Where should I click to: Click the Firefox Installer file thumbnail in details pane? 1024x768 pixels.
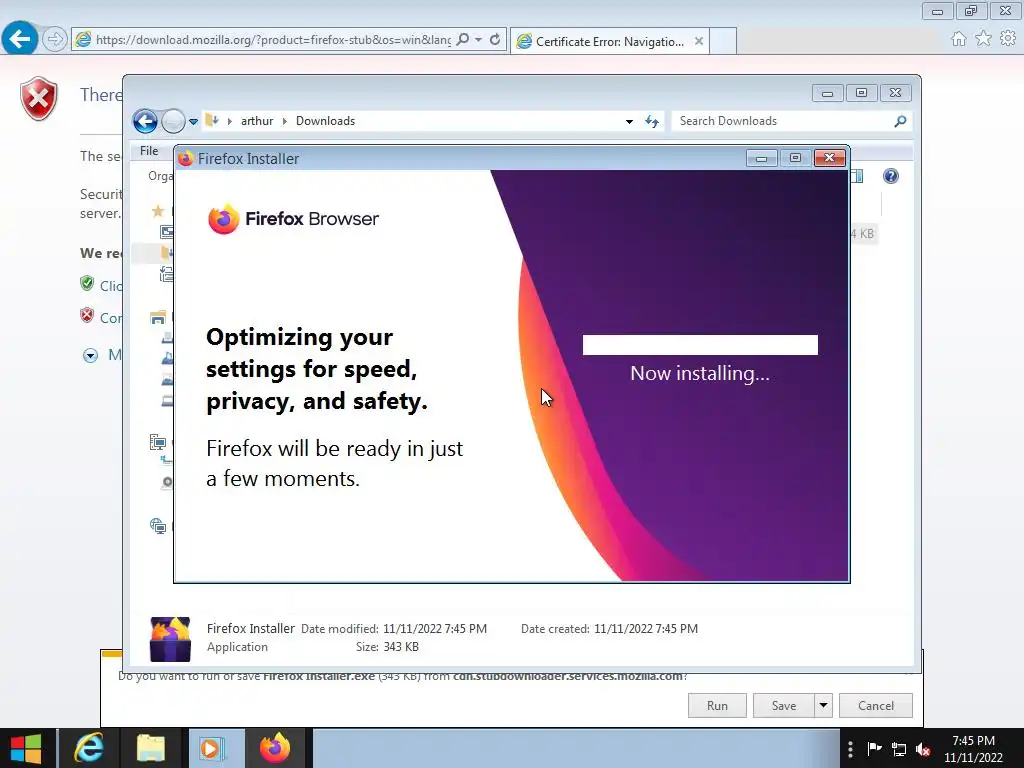click(x=170, y=639)
